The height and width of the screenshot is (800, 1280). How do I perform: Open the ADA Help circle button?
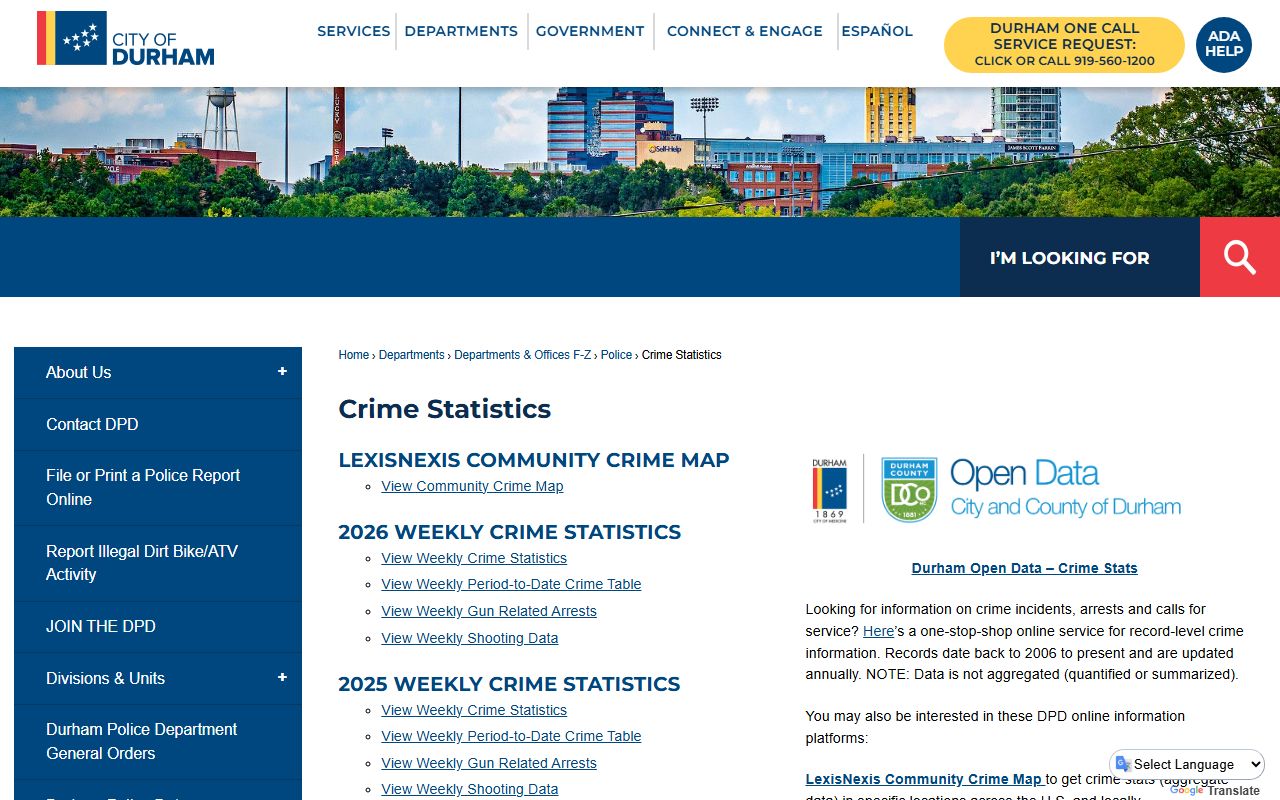click(1224, 44)
